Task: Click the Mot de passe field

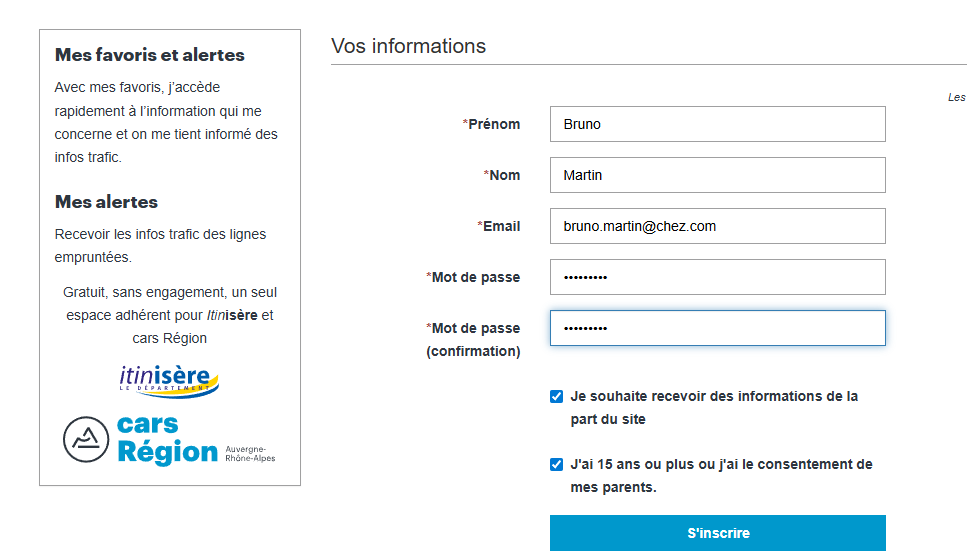Action: point(717,277)
